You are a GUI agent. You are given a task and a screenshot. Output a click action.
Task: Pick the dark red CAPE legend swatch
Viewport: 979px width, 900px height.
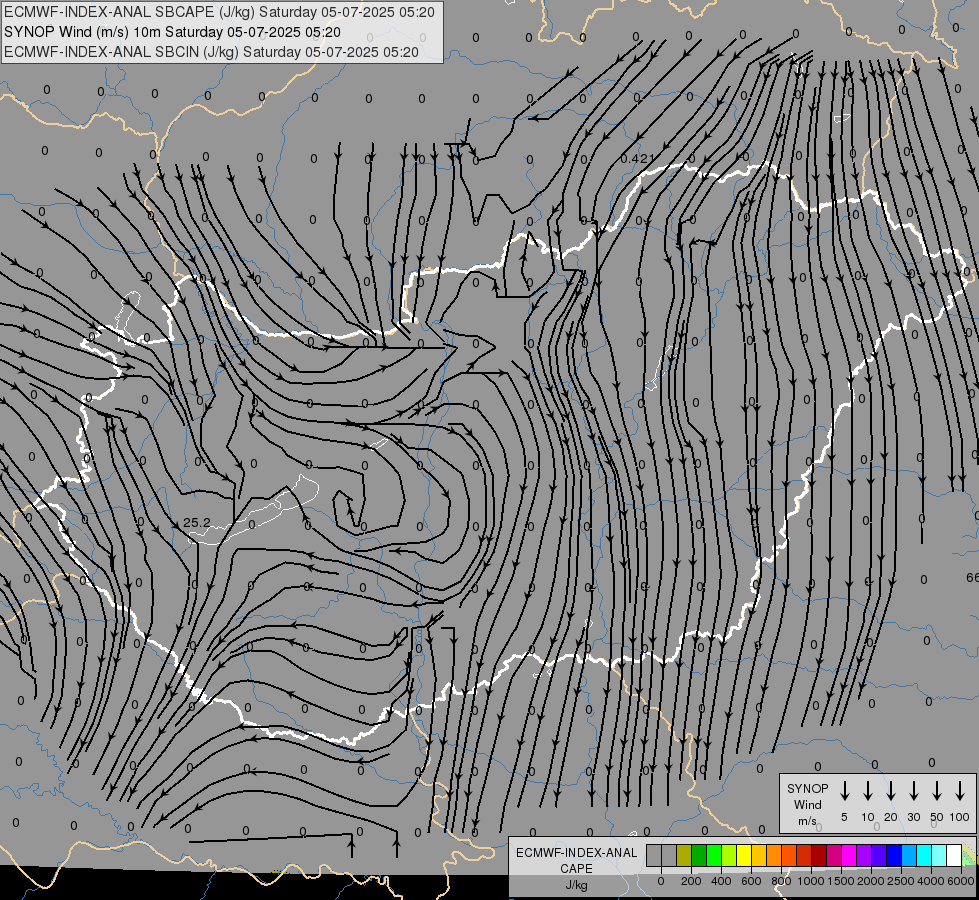click(820, 855)
